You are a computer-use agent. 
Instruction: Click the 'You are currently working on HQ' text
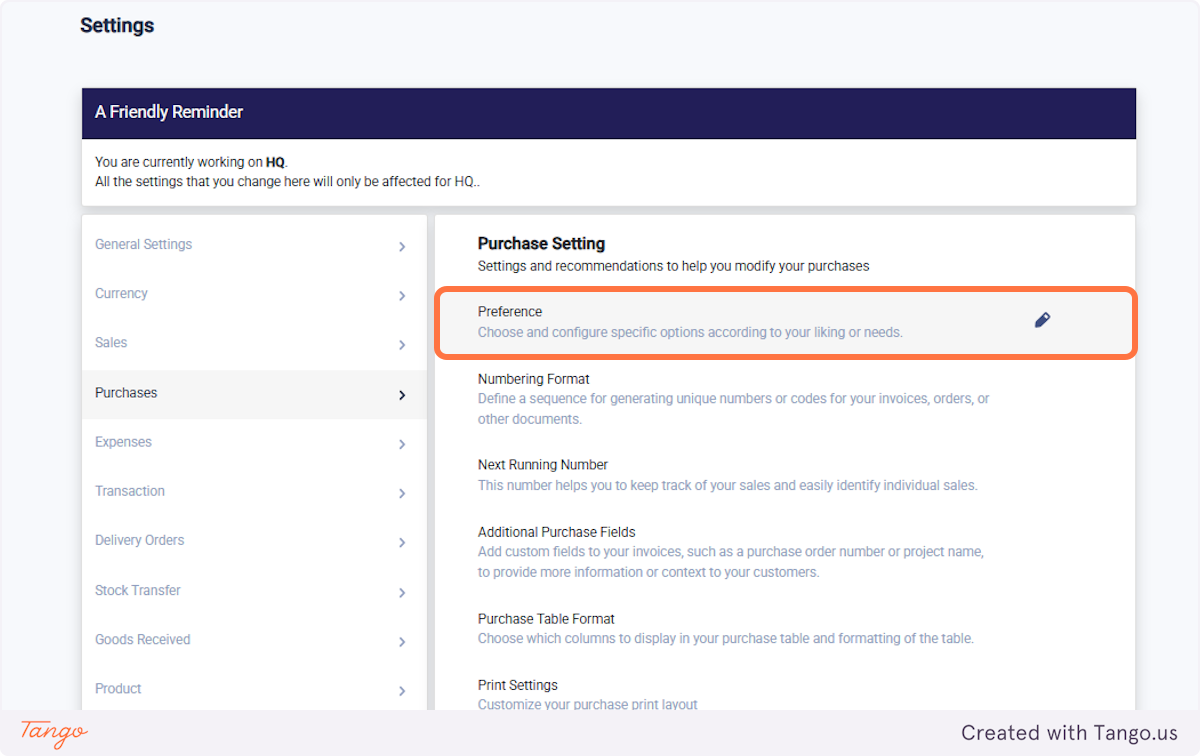[x=191, y=162]
